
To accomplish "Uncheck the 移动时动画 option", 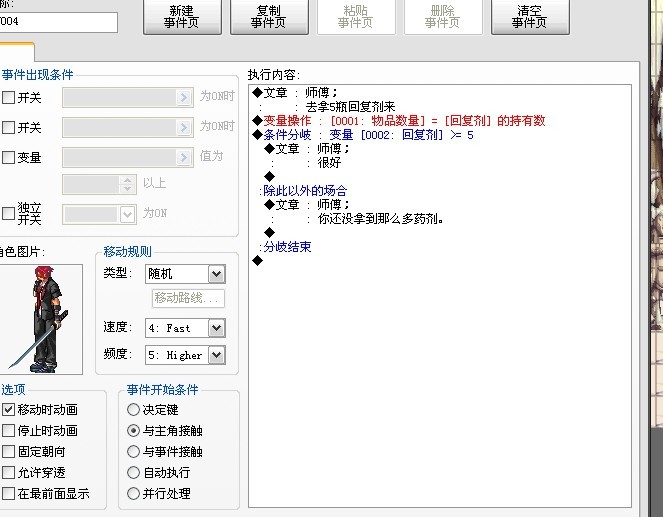I will [8, 409].
